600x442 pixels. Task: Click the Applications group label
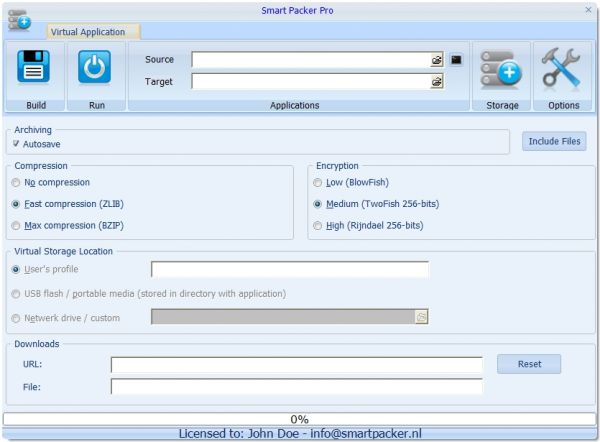(294, 105)
